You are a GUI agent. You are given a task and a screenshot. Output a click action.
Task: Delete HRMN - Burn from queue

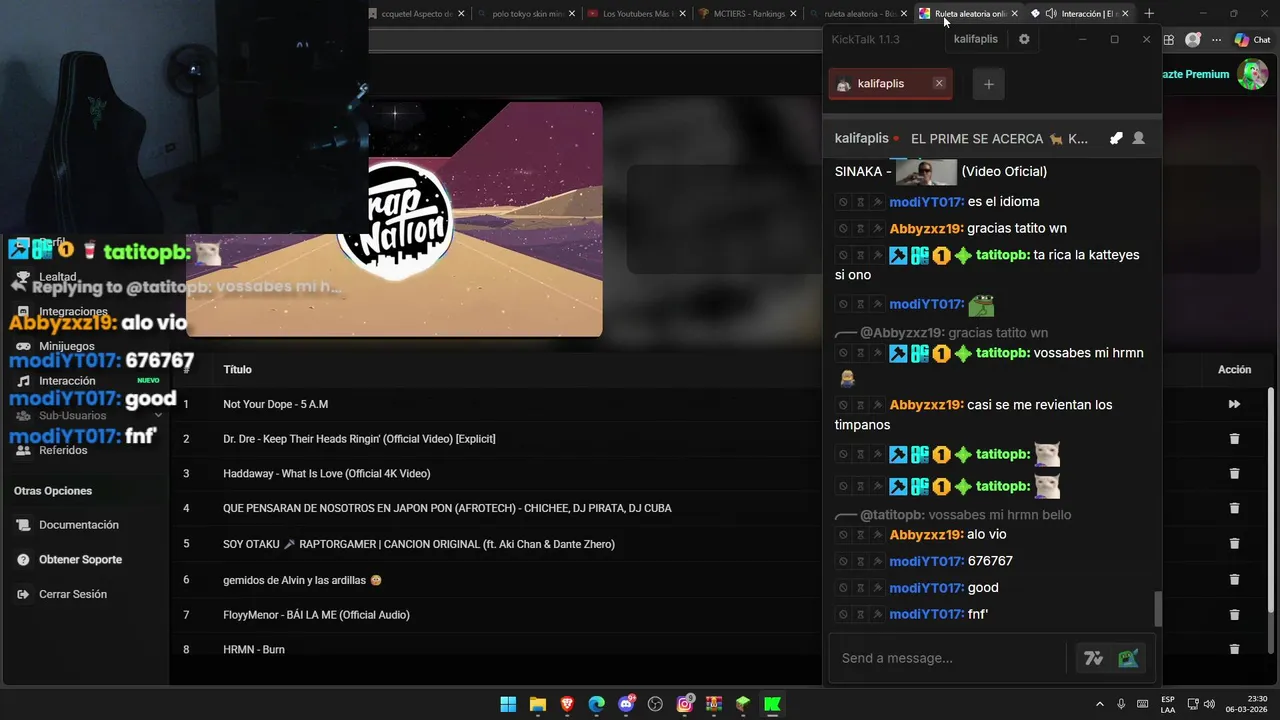(1234, 649)
